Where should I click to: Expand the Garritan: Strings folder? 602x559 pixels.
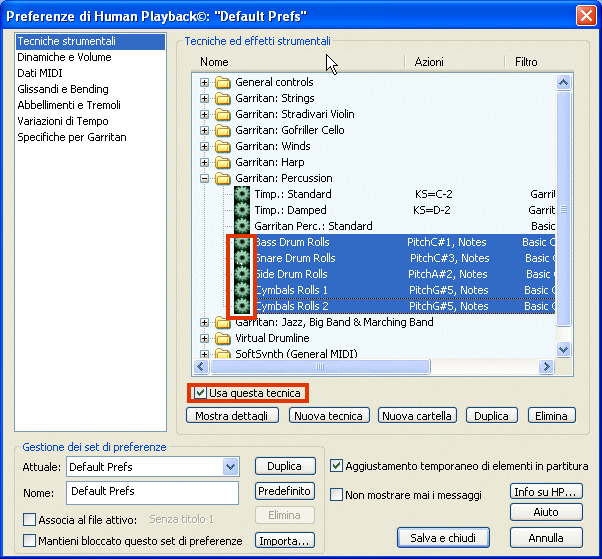pyautogui.click(x=205, y=98)
